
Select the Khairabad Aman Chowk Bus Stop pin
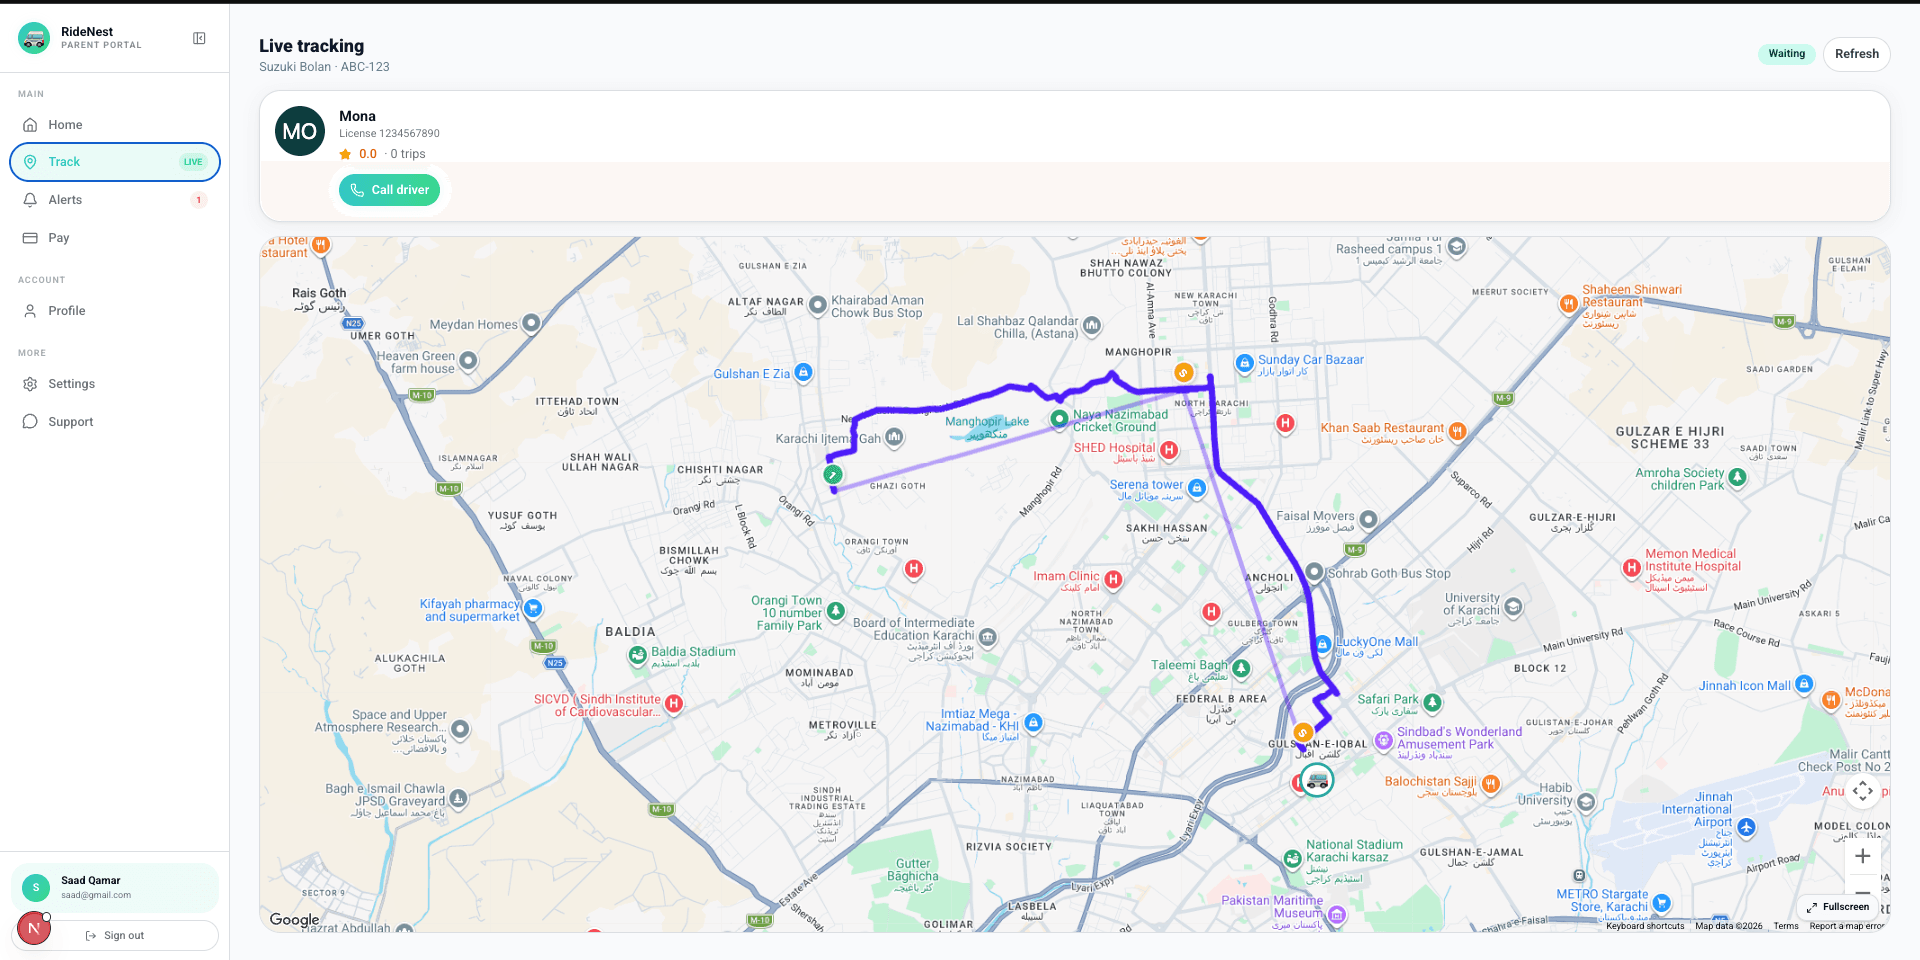coord(817,304)
